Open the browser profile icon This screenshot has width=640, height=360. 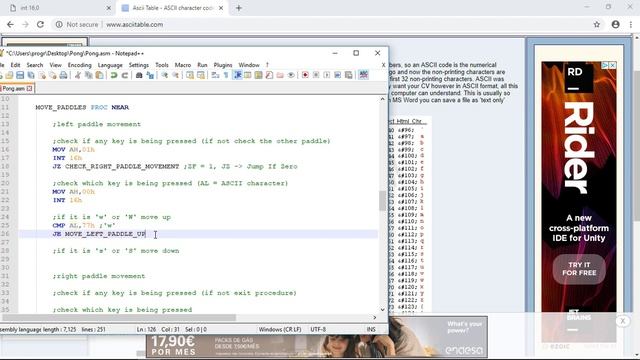coord(616,24)
